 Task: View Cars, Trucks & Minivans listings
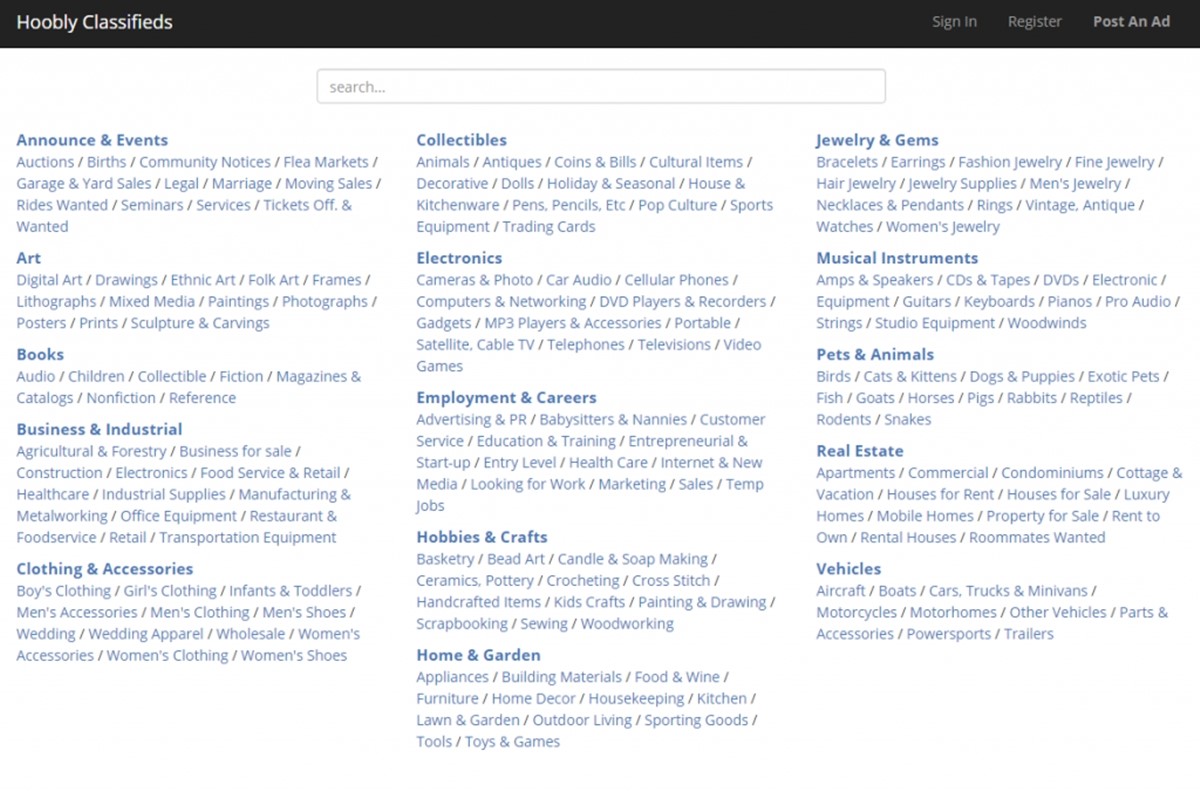1009,591
